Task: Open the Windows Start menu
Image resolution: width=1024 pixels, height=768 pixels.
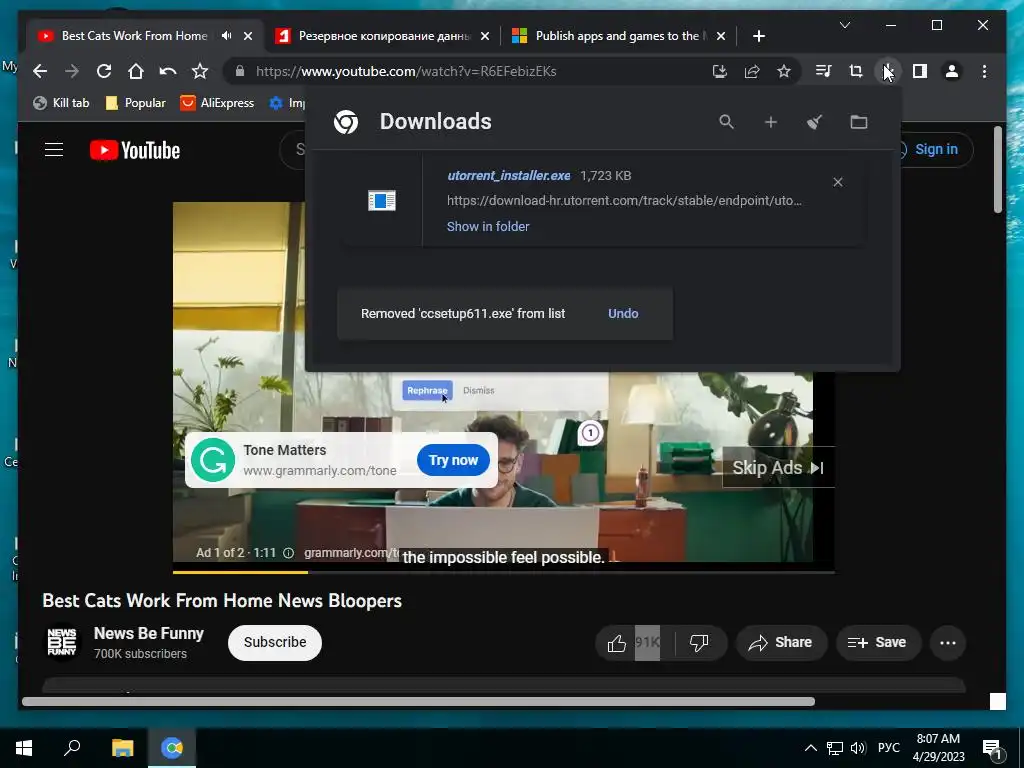Action: pyautogui.click(x=24, y=748)
